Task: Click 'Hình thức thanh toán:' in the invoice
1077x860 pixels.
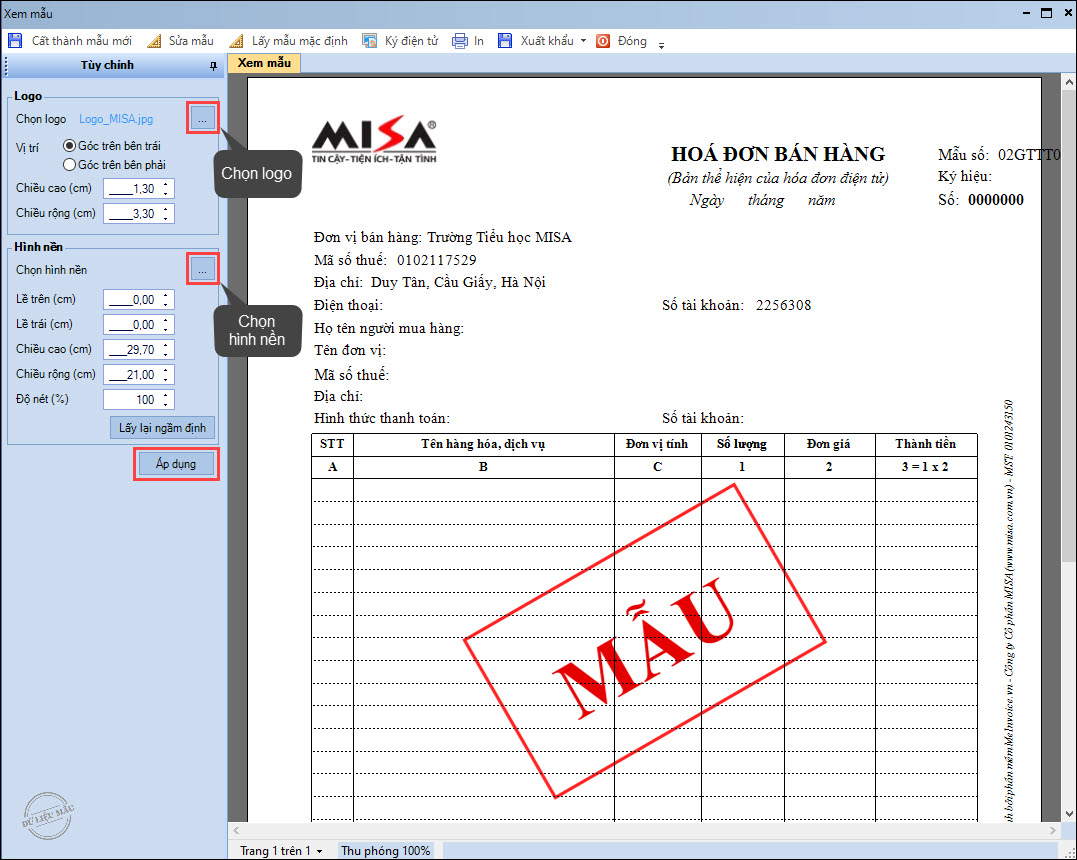Action: (382, 418)
